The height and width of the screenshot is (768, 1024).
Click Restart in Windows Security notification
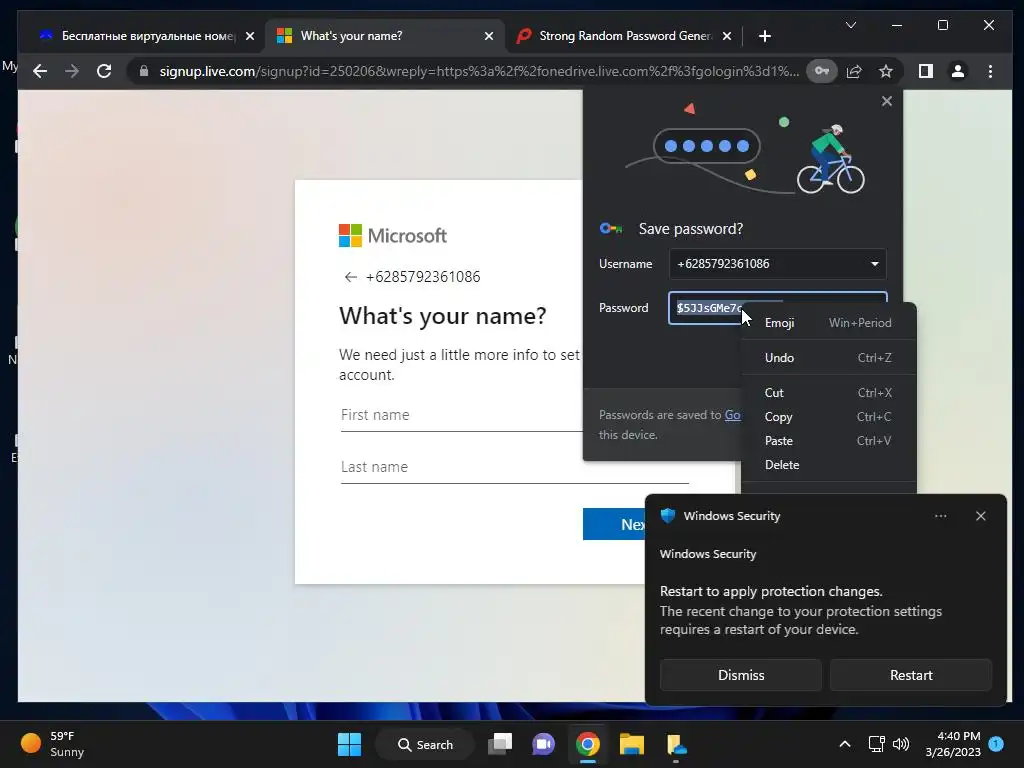[911, 675]
